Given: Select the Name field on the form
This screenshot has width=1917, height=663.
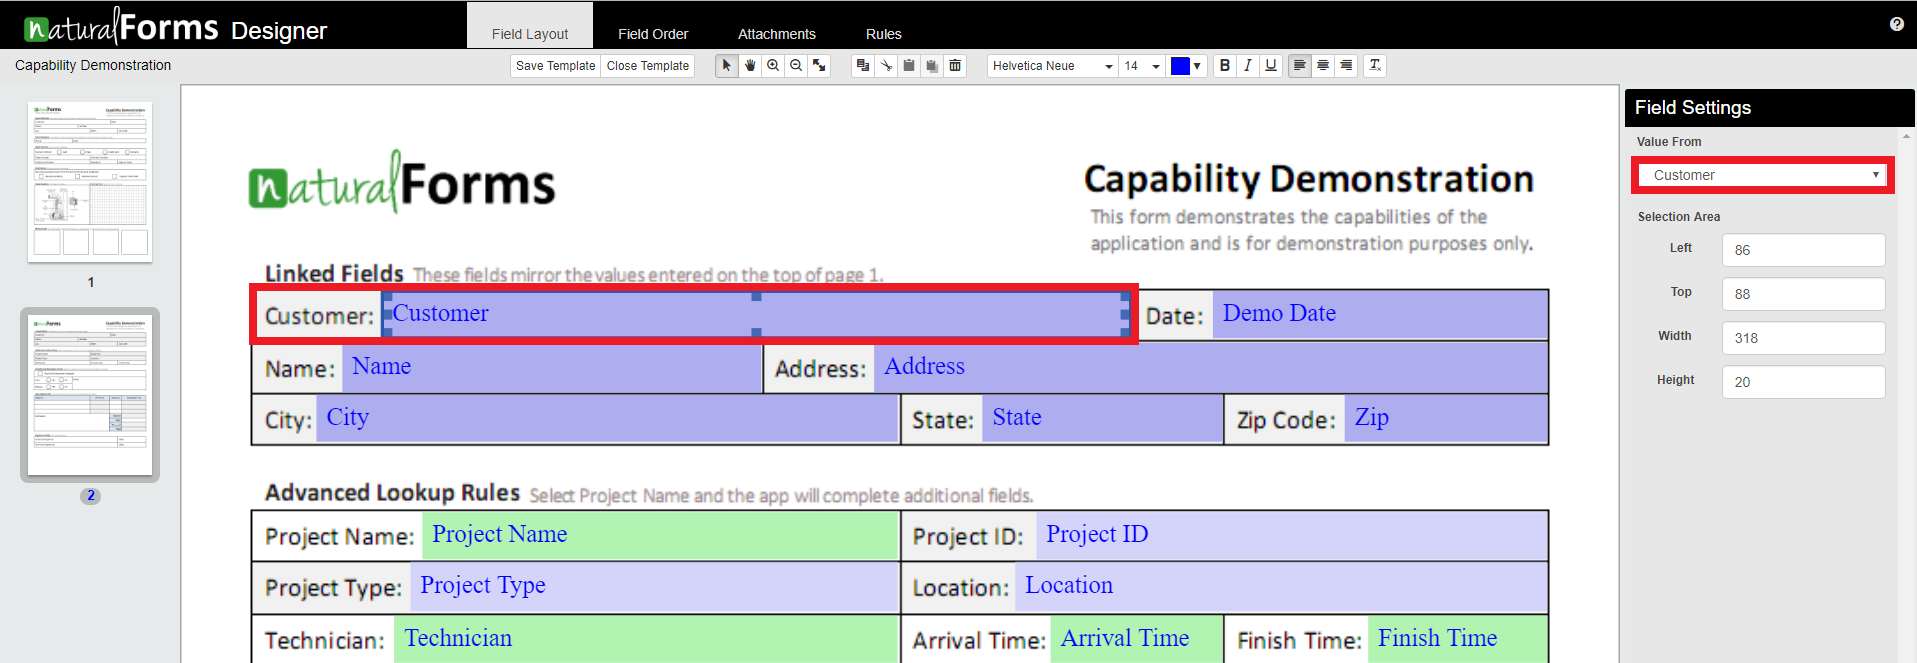Looking at the screenshot, I should [x=552, y=367].
